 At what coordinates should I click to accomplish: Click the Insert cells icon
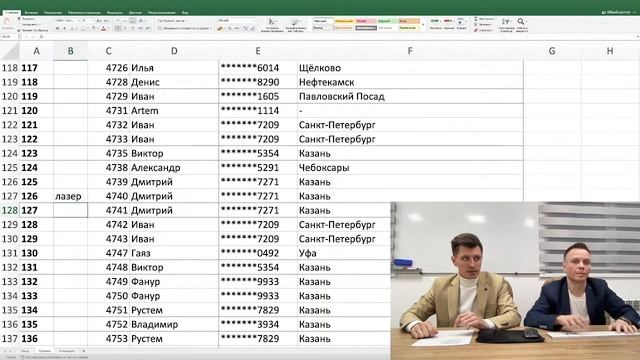click(435, 21)
